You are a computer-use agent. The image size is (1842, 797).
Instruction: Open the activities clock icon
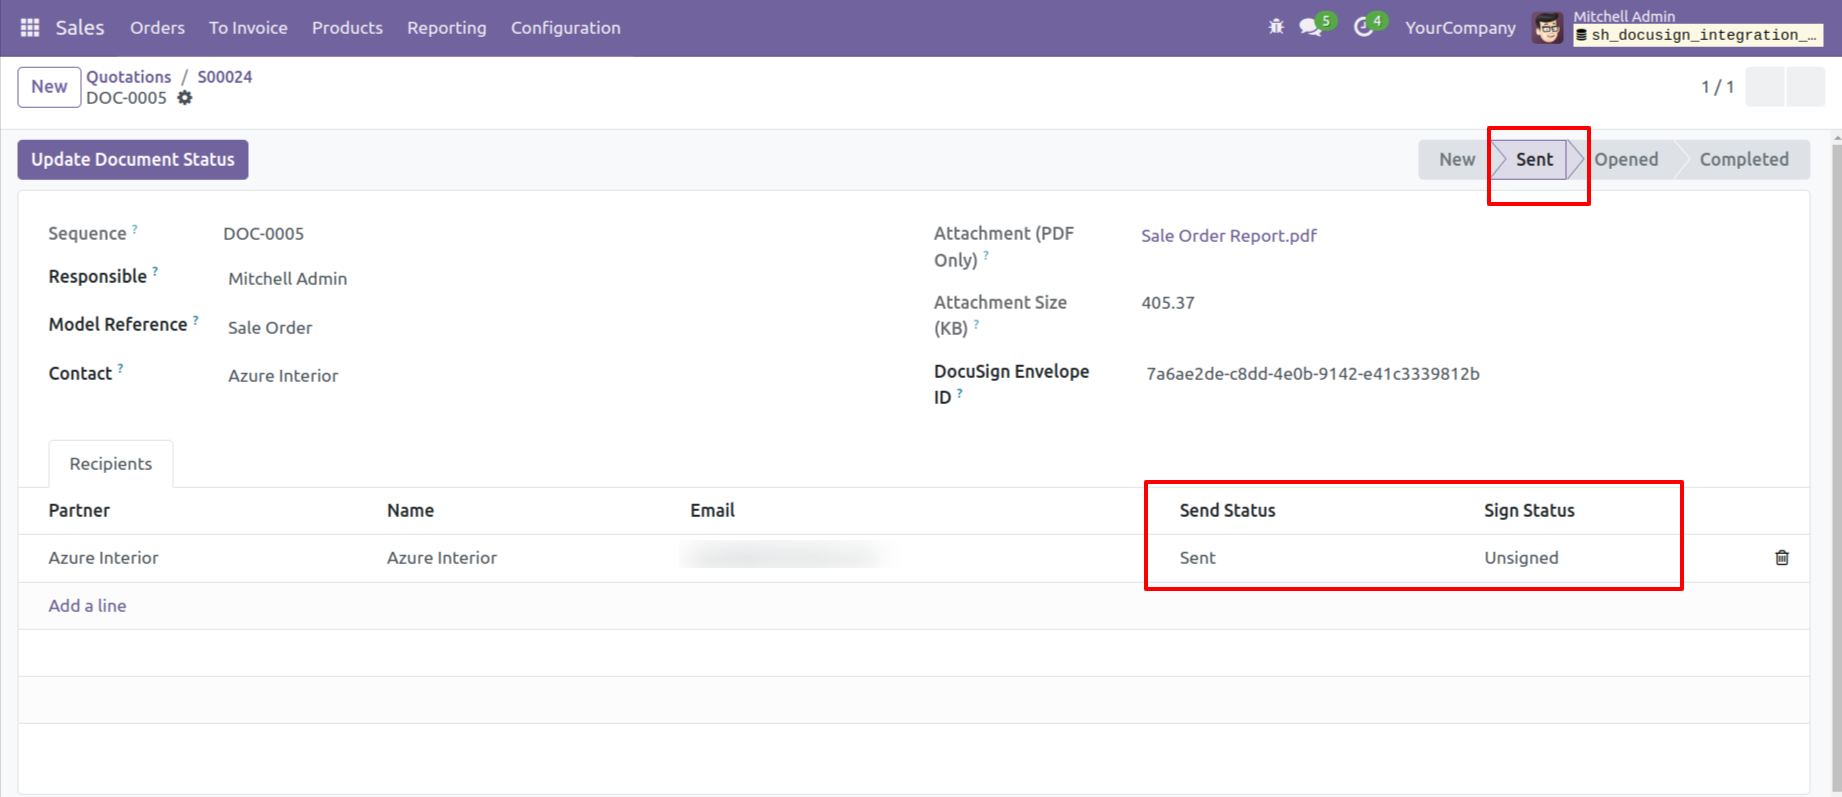point(1363,27)
